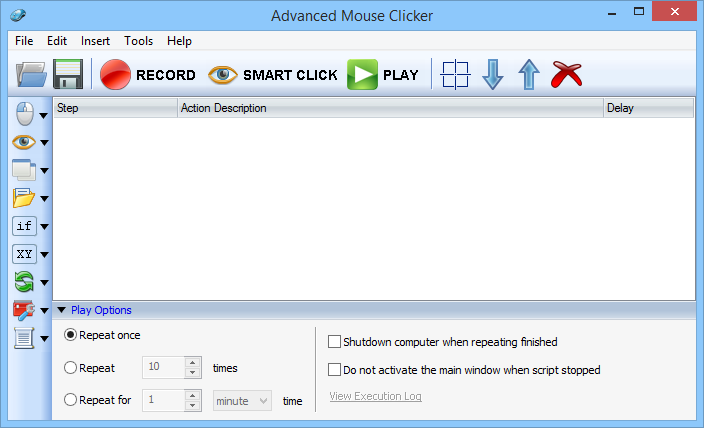
Task: Click the 'Repeat for' field showing 1
Action: click(163, 400)
